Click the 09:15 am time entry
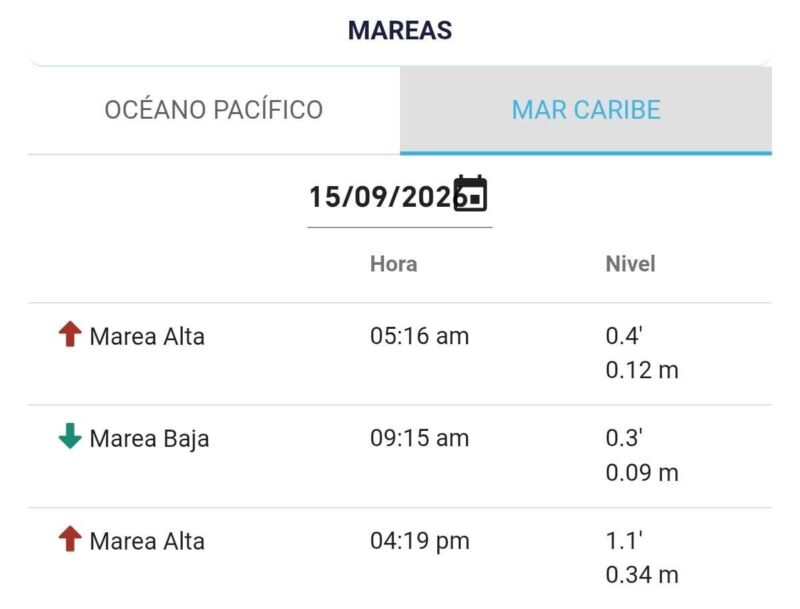The width and height of the screenshot is (800, 609). click(419, 438)
